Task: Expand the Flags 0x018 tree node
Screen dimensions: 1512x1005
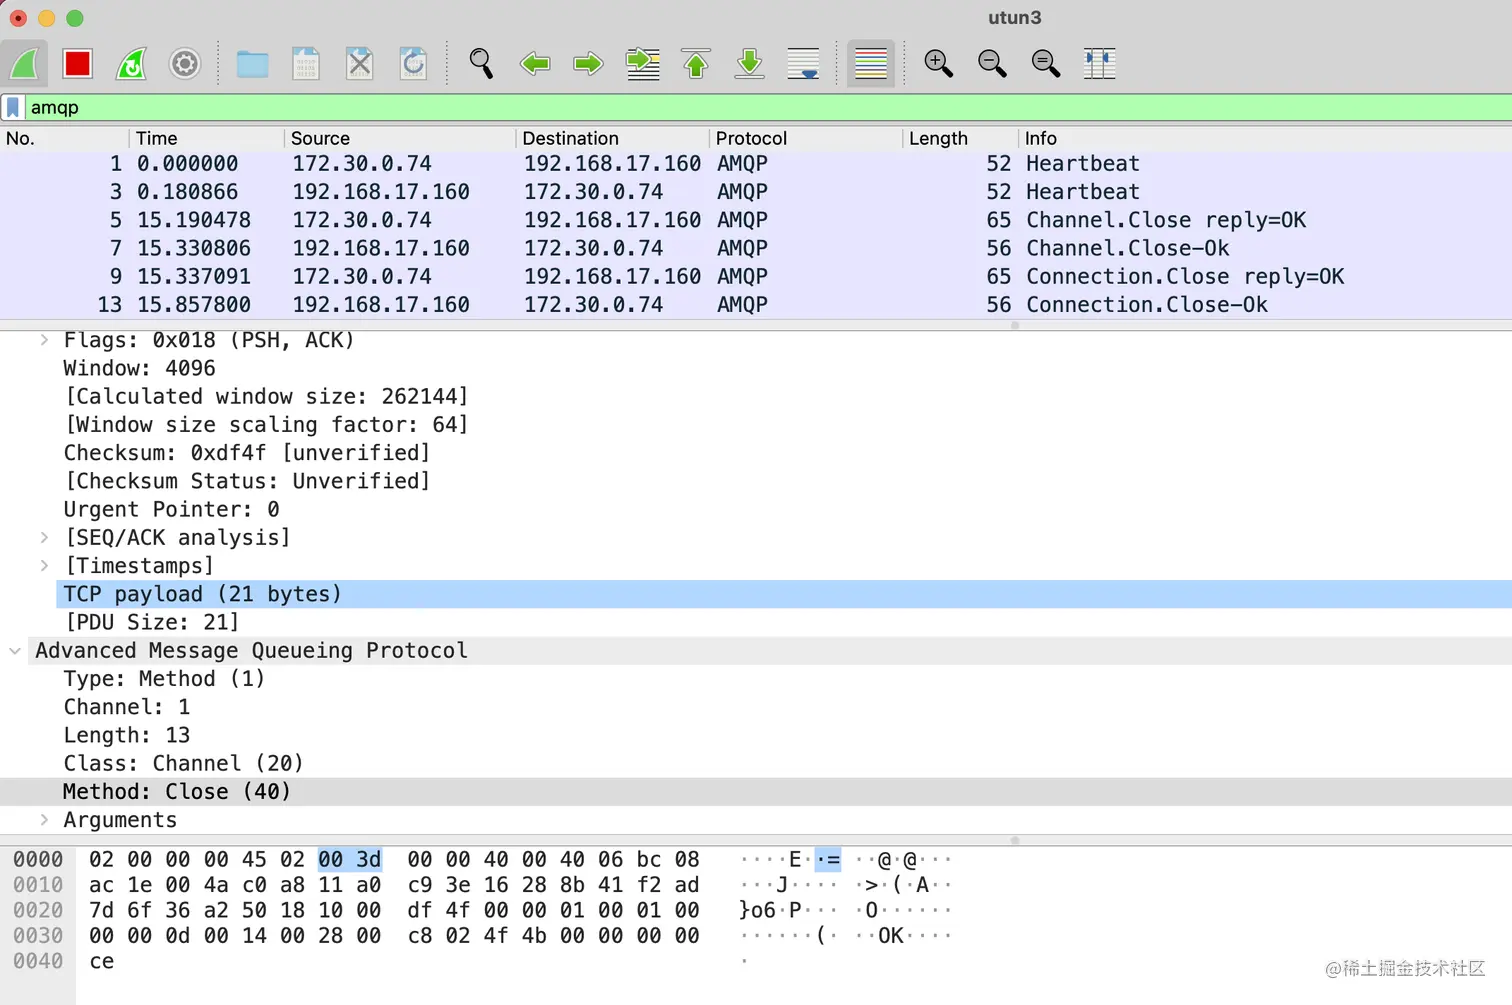Action: 44,340
